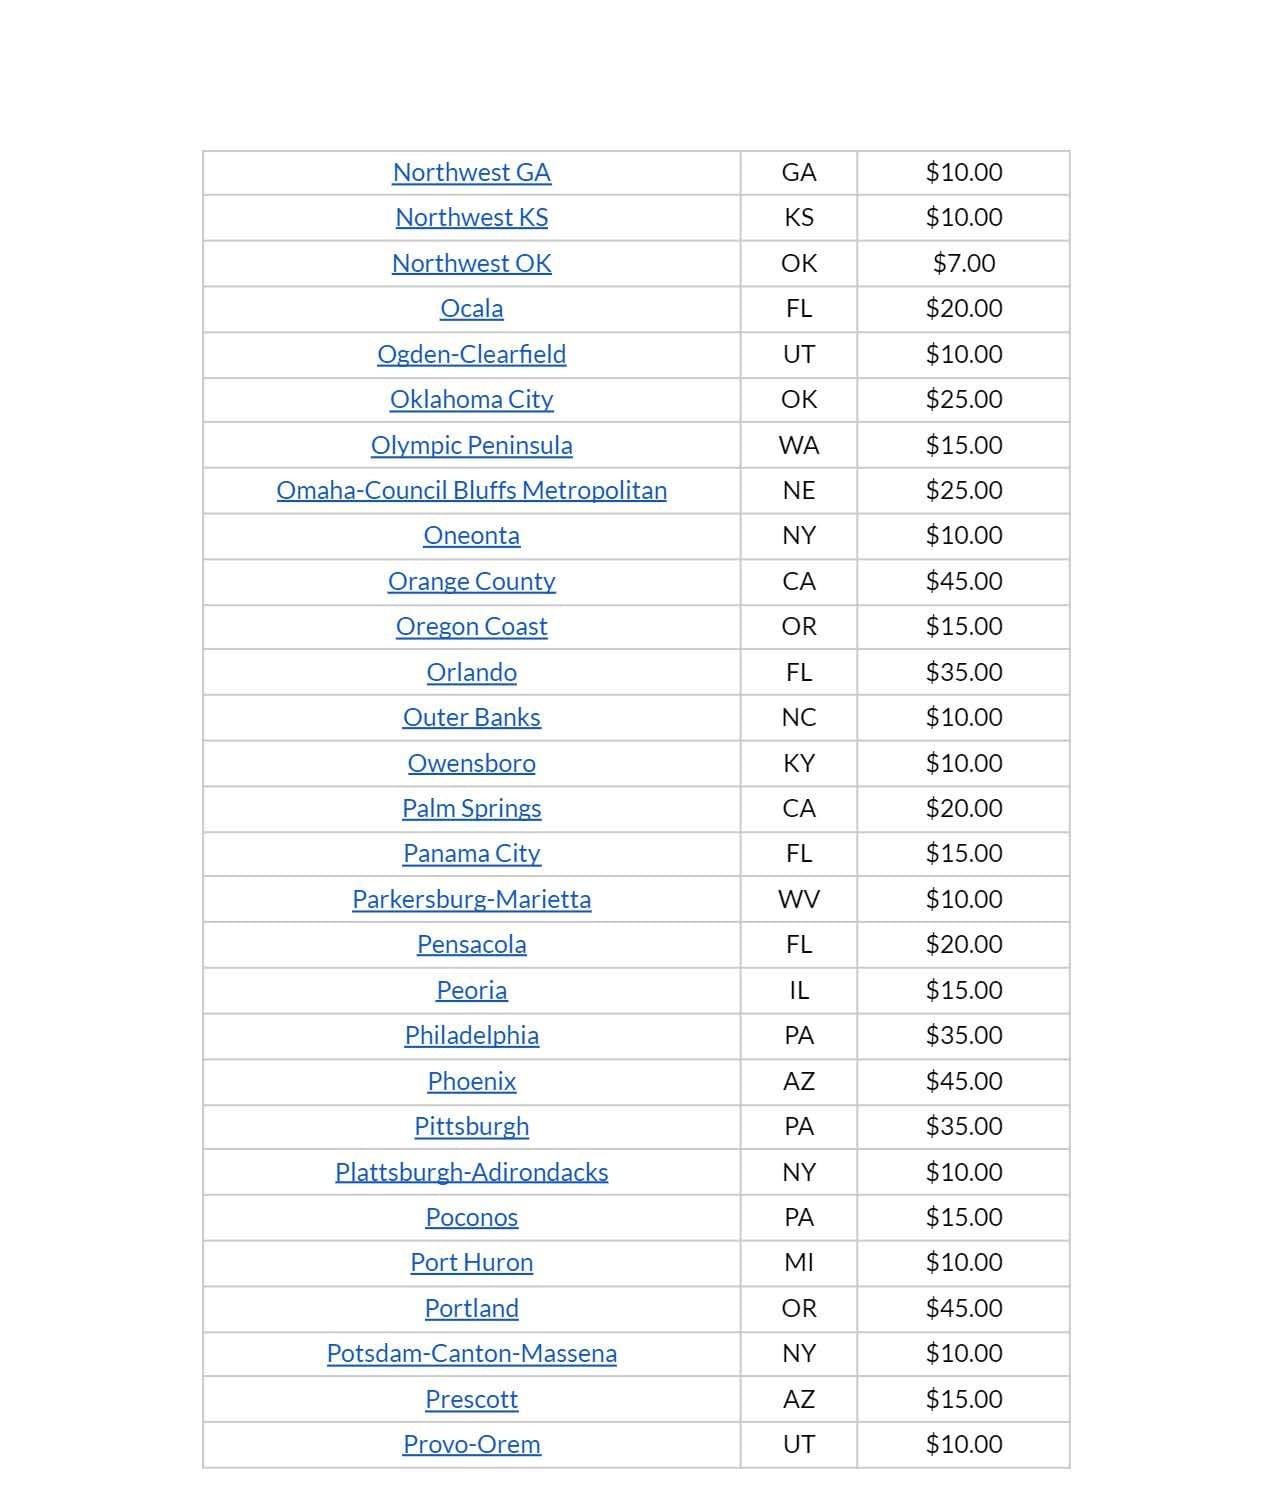Click the Northwest OK link
Image resolution: width=1264 pixels, height=1490 pixels.
[471, 263]
